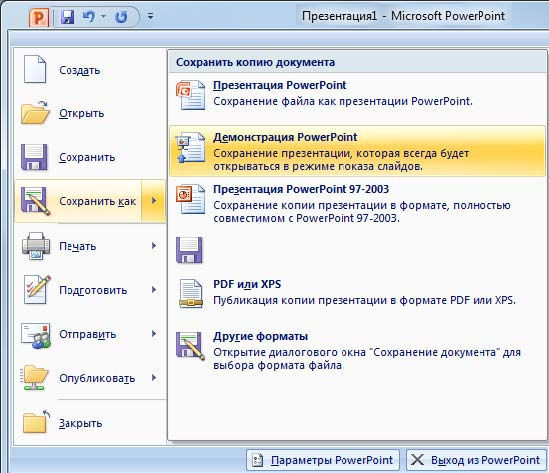This screenshot has width=549, height=473.
Task: Choose the Открыть menu item
Action: [x=90, y=113]
